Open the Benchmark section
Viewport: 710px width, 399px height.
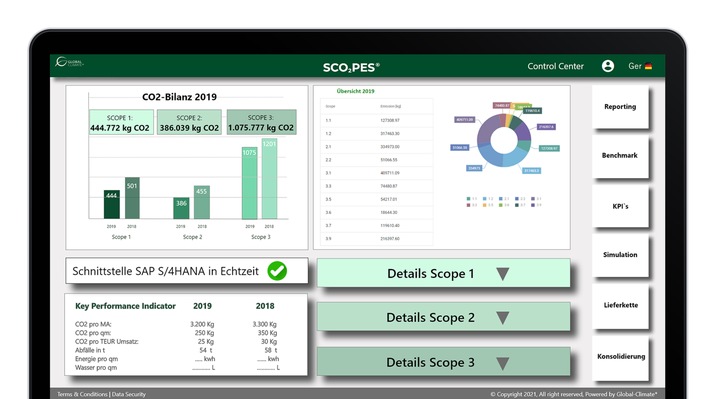click(620, 156)
